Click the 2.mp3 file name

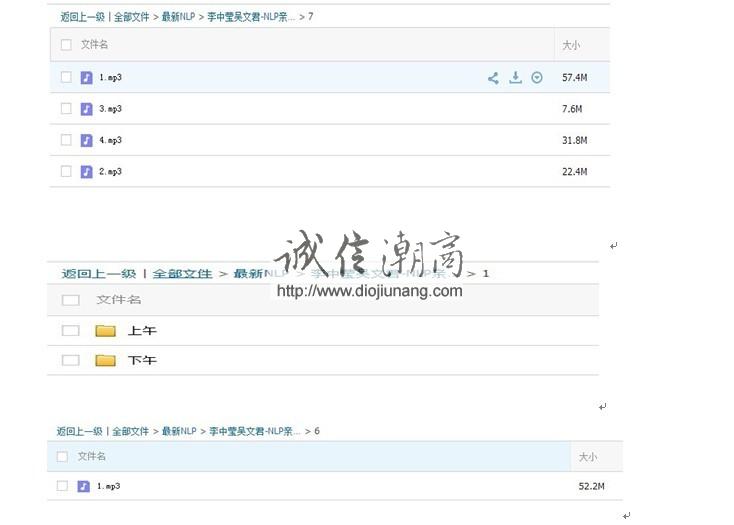110,171
